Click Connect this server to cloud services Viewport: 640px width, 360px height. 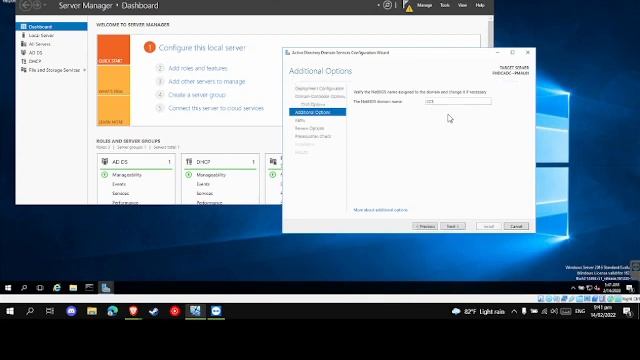click(216, 108)
